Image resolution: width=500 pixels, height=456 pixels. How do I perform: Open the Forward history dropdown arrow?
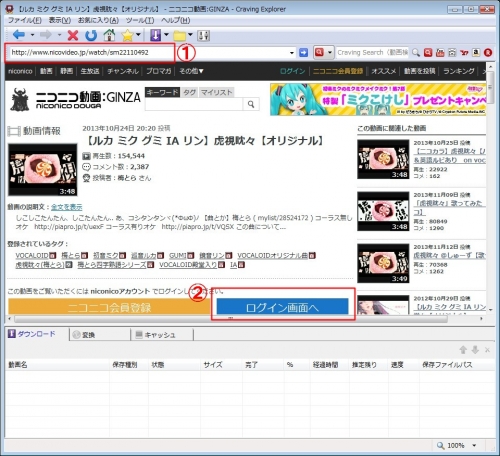(x=59, y=35)
